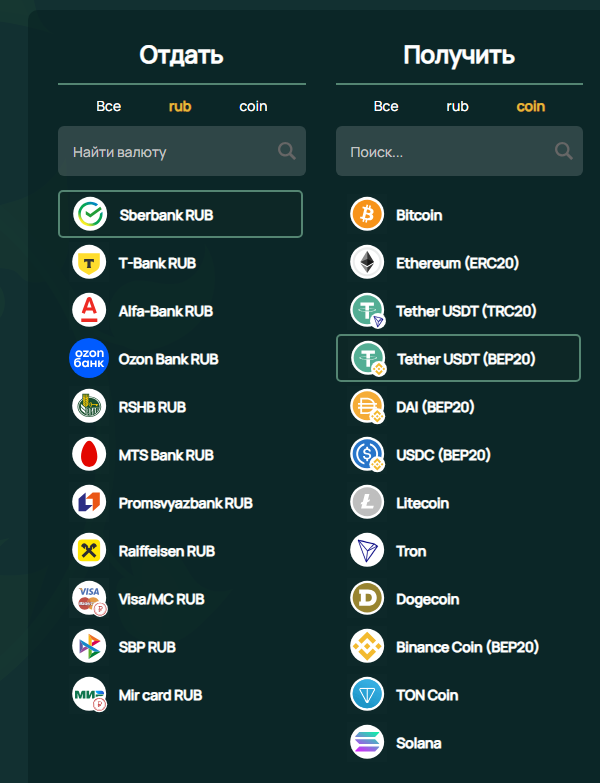Open the 'rub' tab under Получить
Screen dimensions: 600x783
coord(457,106)
